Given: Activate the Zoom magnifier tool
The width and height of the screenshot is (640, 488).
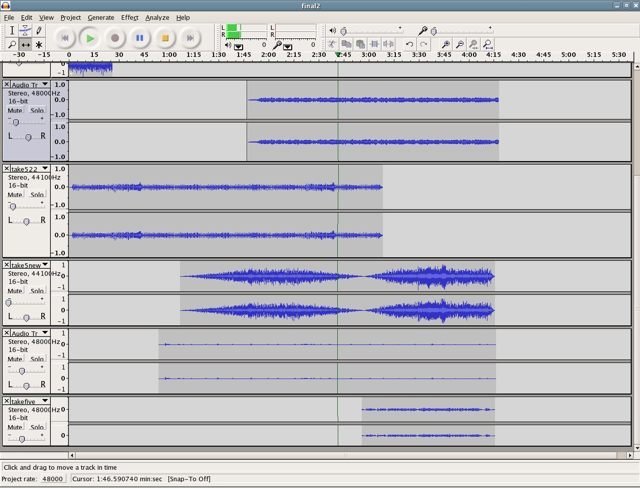Looking at the screenshot, I should [12, 44].
